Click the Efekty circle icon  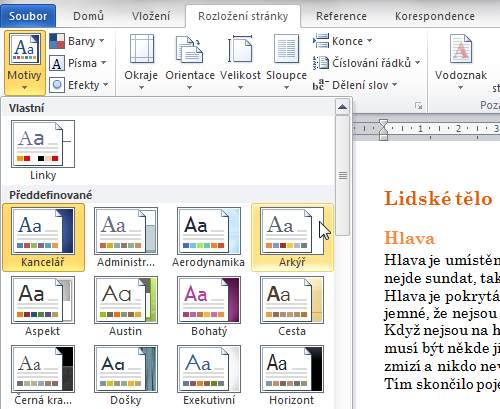pyautogui.click(x=57, y=85)
